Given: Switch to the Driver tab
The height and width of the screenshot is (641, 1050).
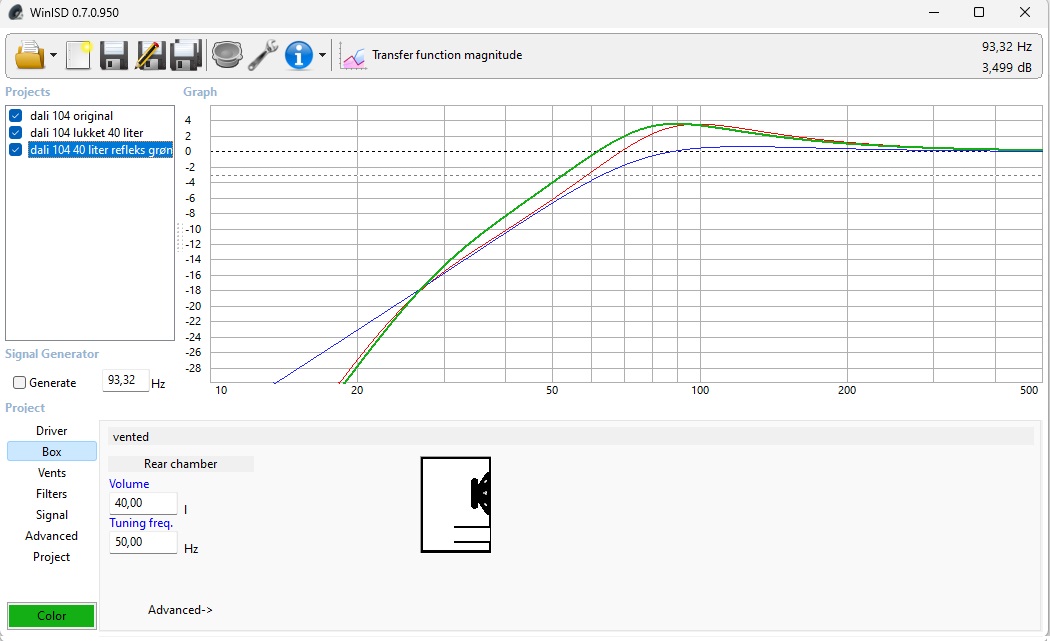Looking at the screenshot, I should click(x=52, y=431).
